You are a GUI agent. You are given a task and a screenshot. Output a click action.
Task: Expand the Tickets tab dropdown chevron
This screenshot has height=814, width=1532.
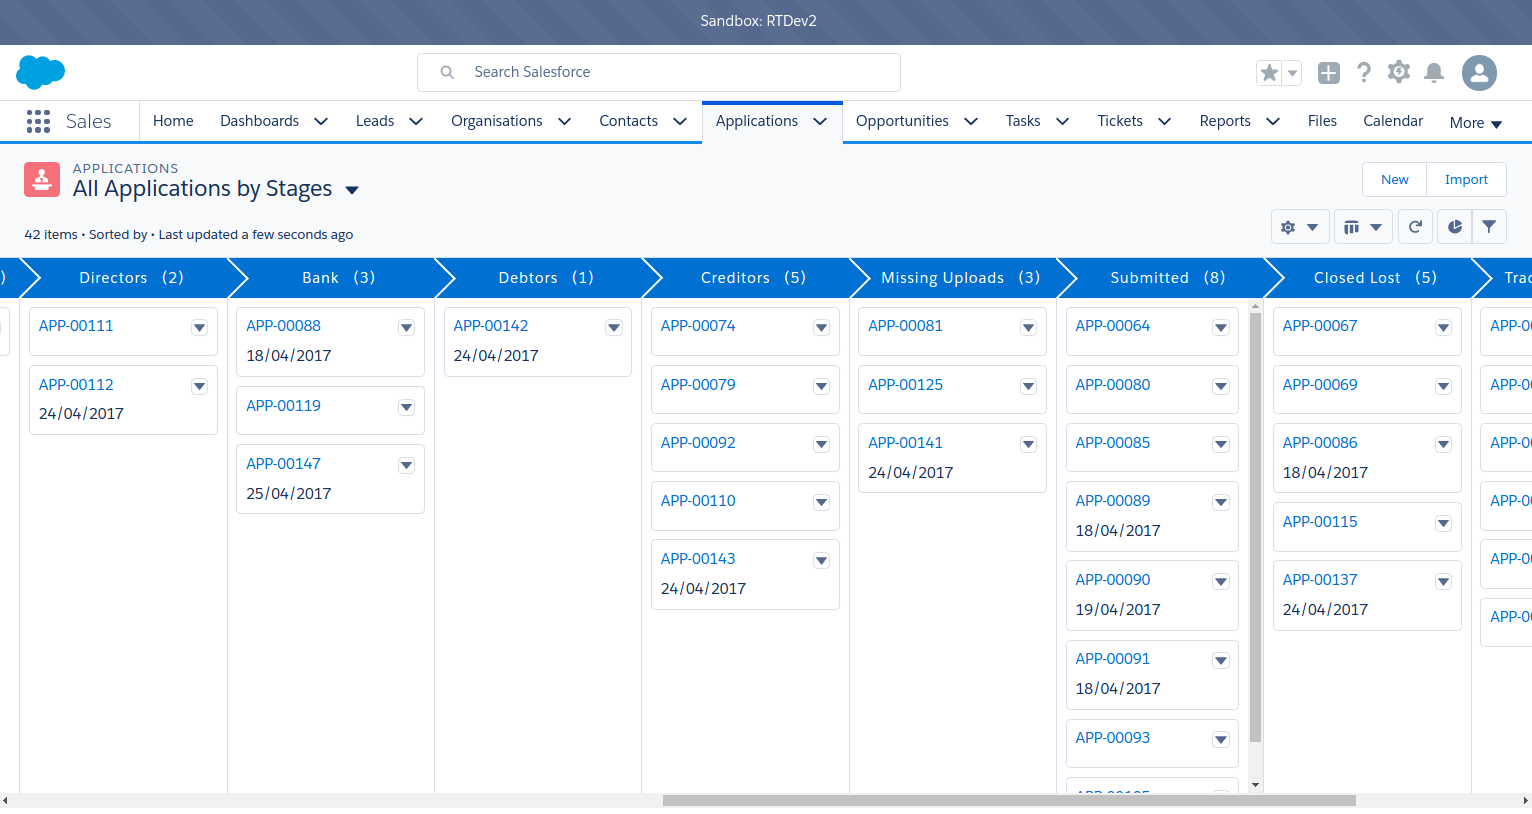[x=1164, y=121]
